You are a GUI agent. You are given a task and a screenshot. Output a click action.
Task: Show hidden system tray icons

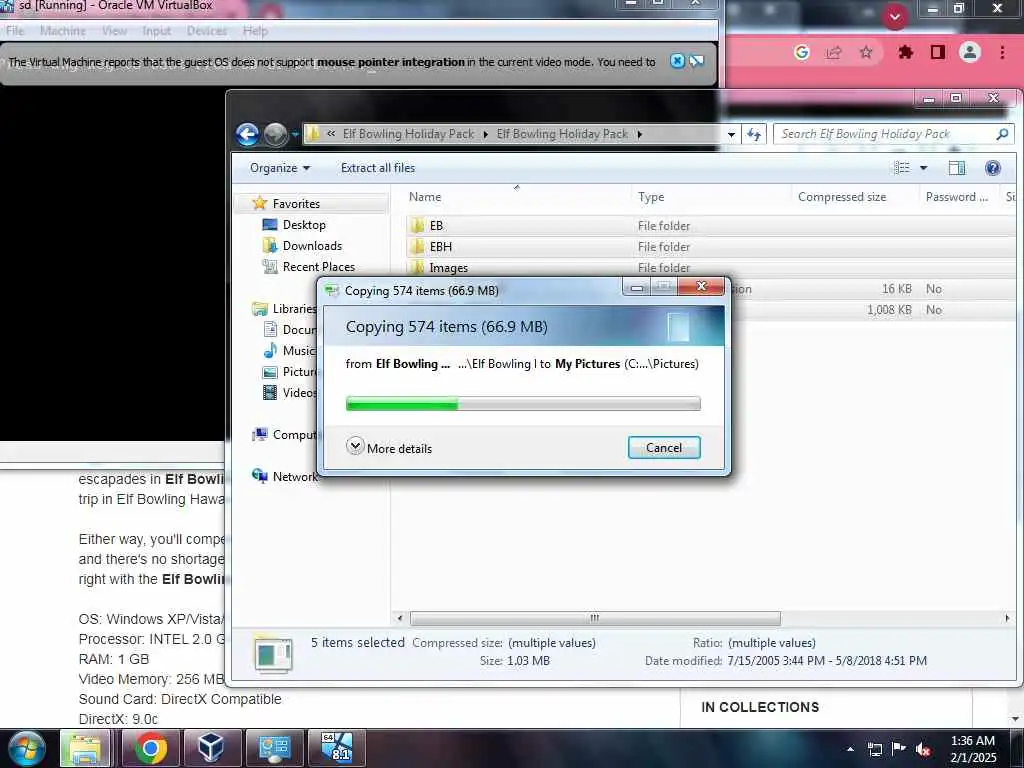(x=850, y=749)
